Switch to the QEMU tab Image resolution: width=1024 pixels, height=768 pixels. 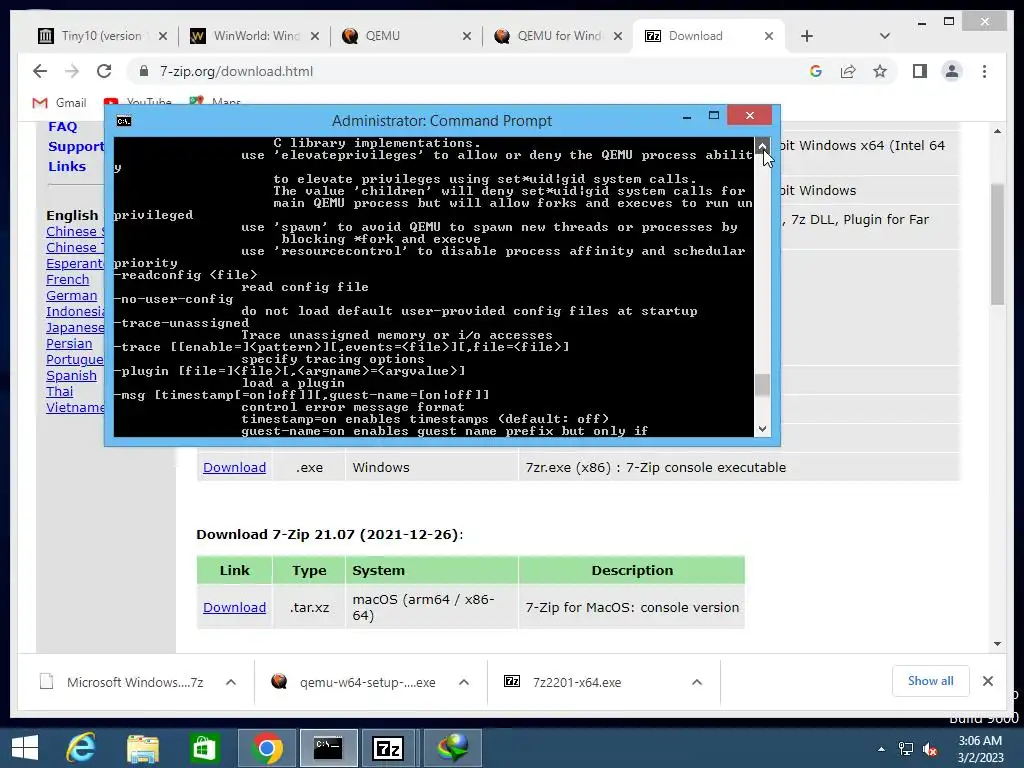[406, 36]
